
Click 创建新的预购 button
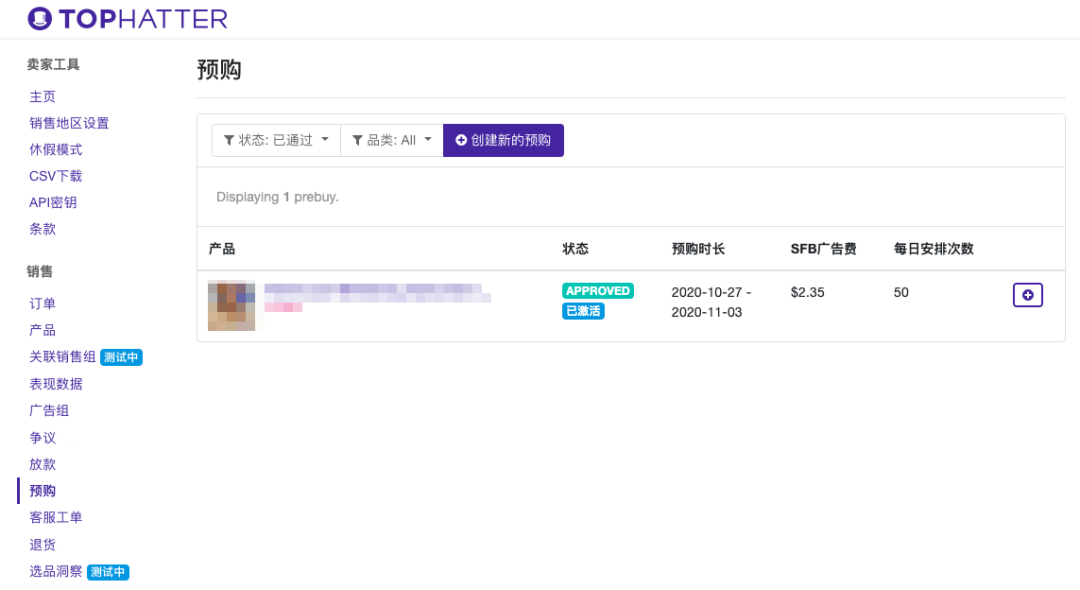503,140
